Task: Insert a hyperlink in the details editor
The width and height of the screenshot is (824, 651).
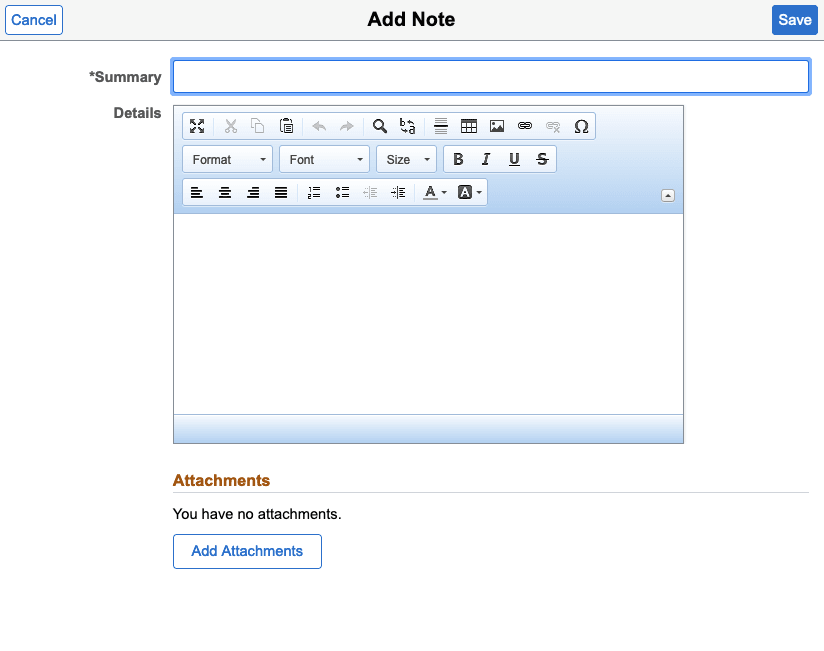Action: point(525,126)
